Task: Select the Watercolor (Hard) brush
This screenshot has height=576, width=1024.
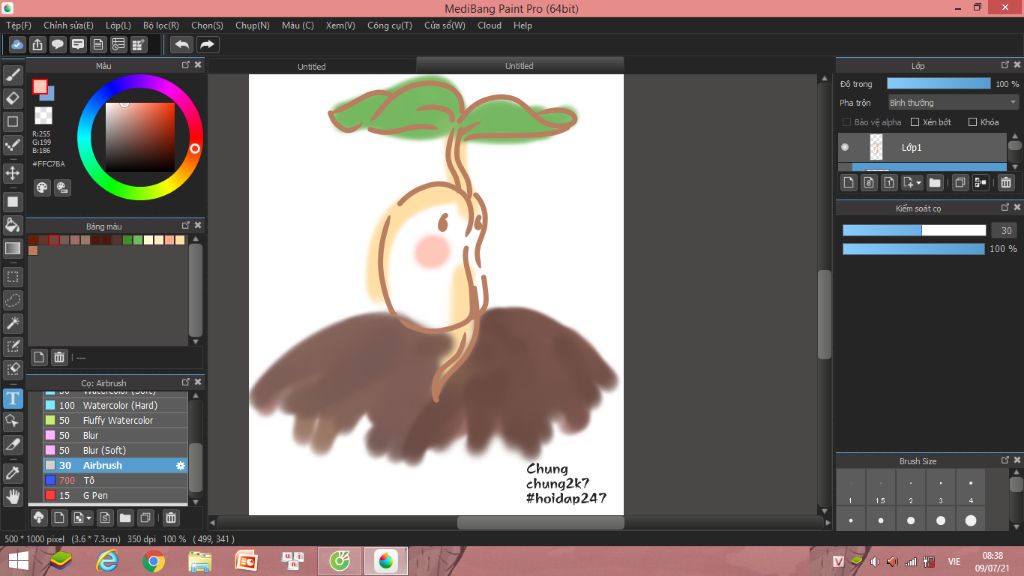Action: click(x=116, y=406)
